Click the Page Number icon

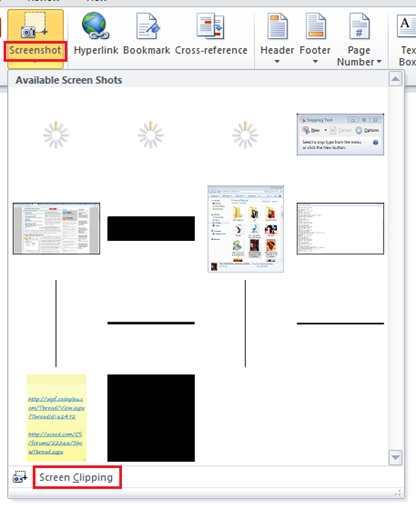tap(359, 26)
